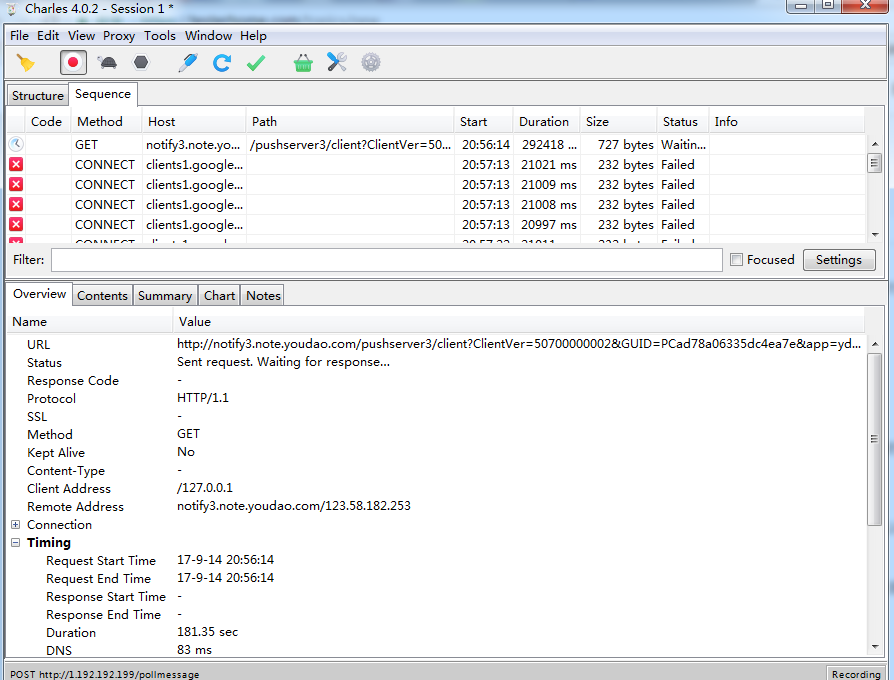The height and width of the screenshot is (680, 894).
Task: Click the sequence list scrollbar thumb
Action: click(x=875, y=163)
